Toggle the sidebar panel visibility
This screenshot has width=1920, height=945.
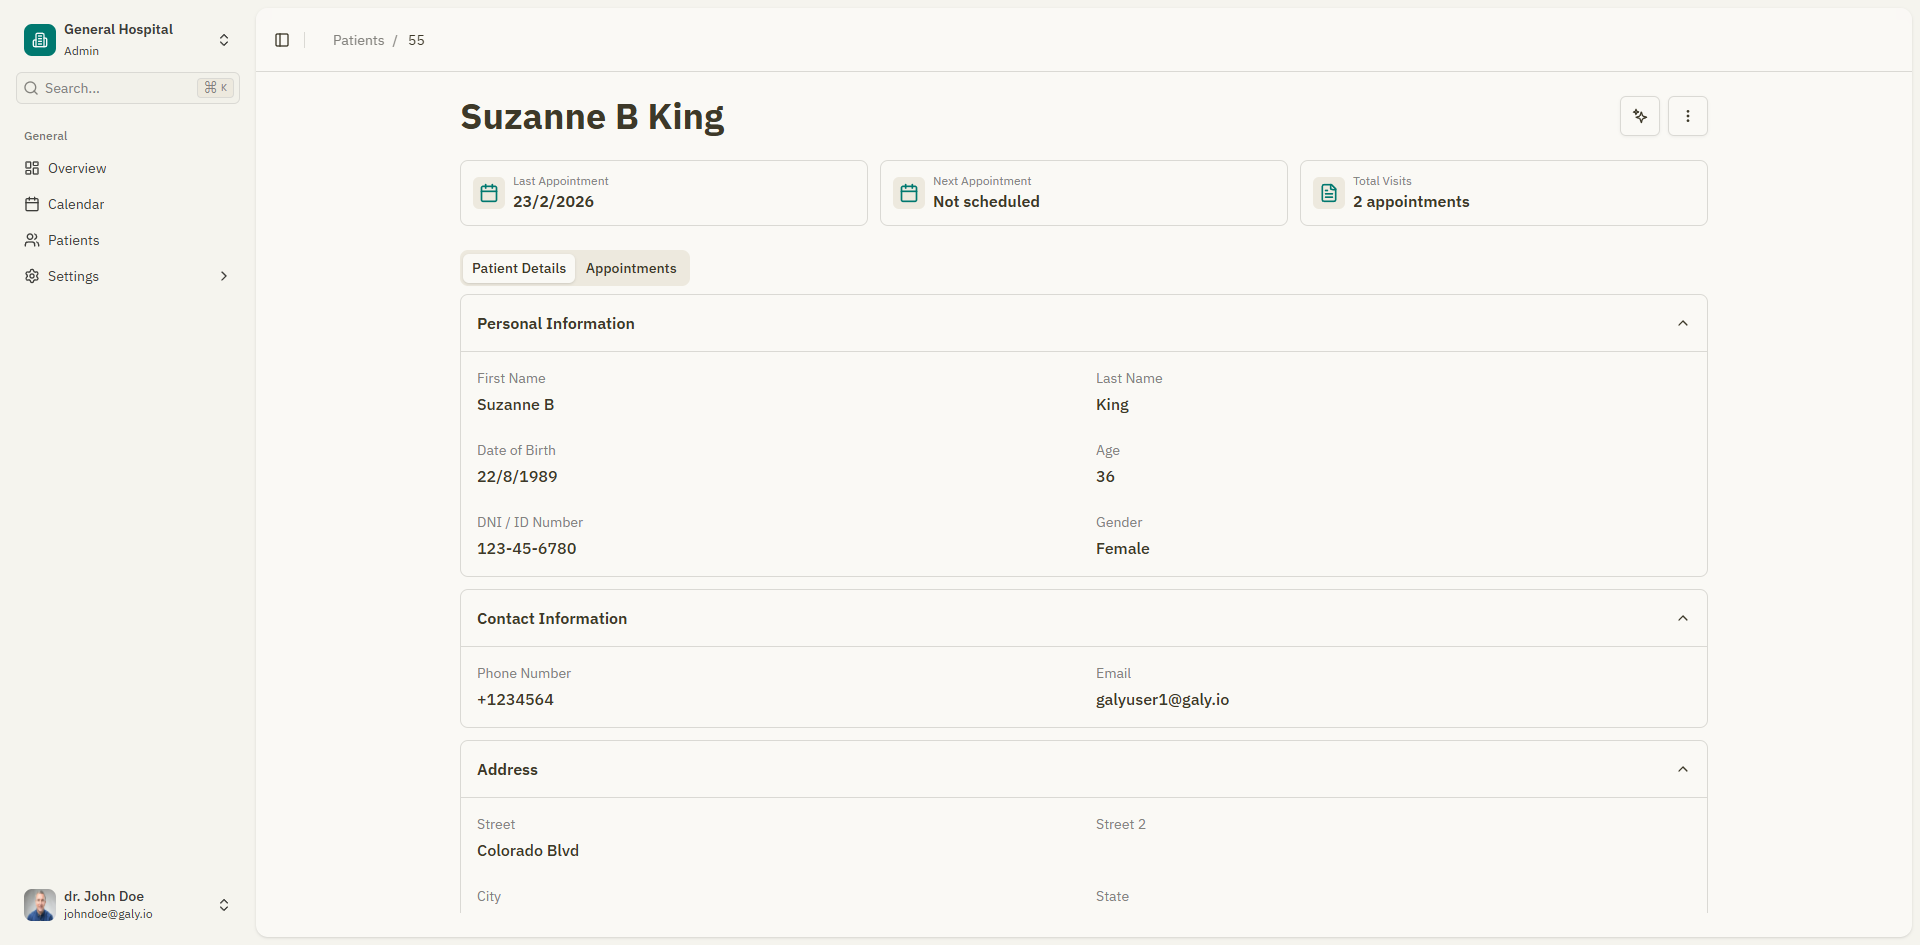281,40
